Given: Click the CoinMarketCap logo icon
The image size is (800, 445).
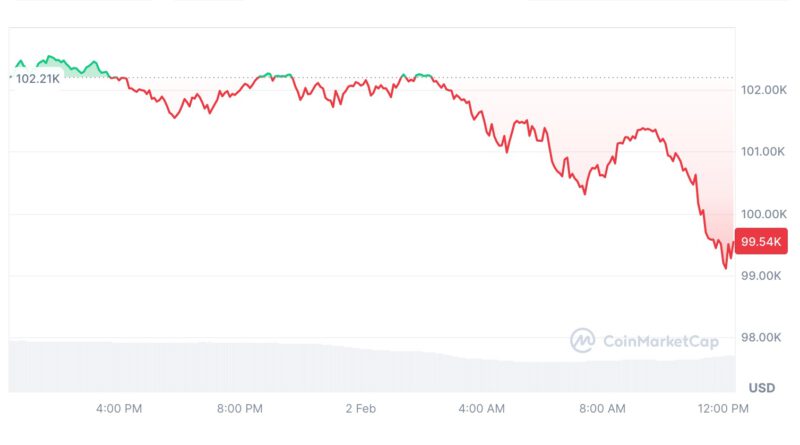Looking at the screenshot, I should click(x=582, y=341).
